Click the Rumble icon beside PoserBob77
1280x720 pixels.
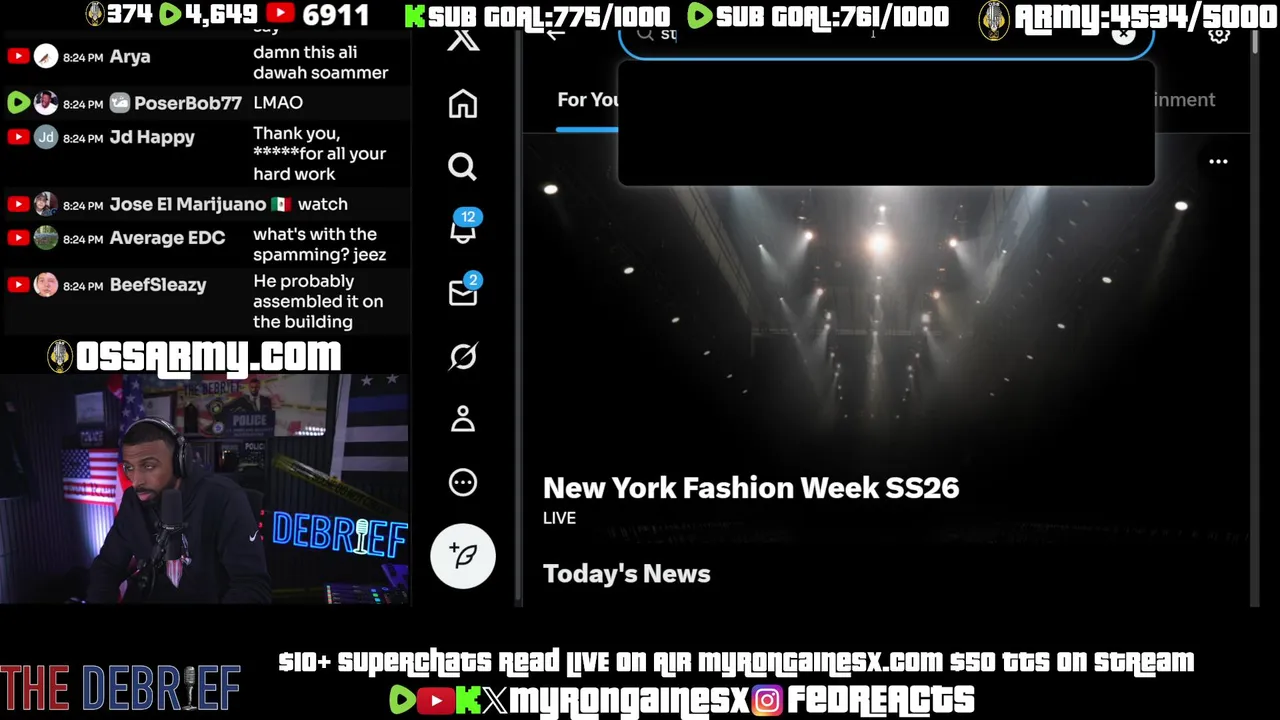[x=18, y=103]
